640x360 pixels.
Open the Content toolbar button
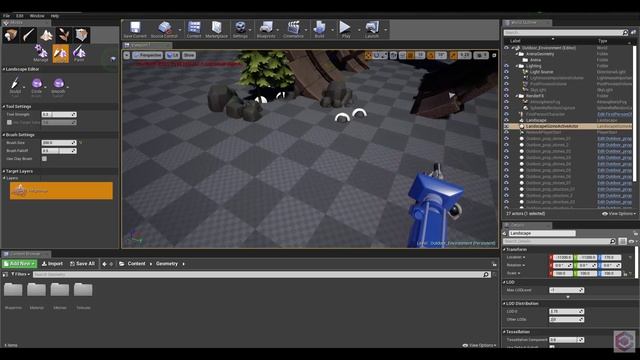(x=194, y=29)
